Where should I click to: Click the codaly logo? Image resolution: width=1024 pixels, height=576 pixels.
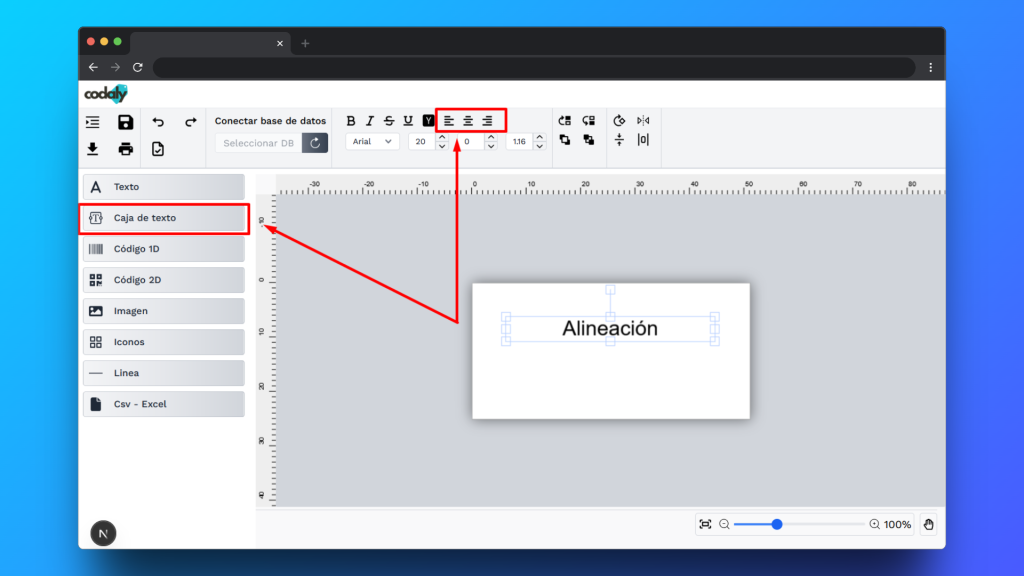pyautogui.click(x=106, y=94)
